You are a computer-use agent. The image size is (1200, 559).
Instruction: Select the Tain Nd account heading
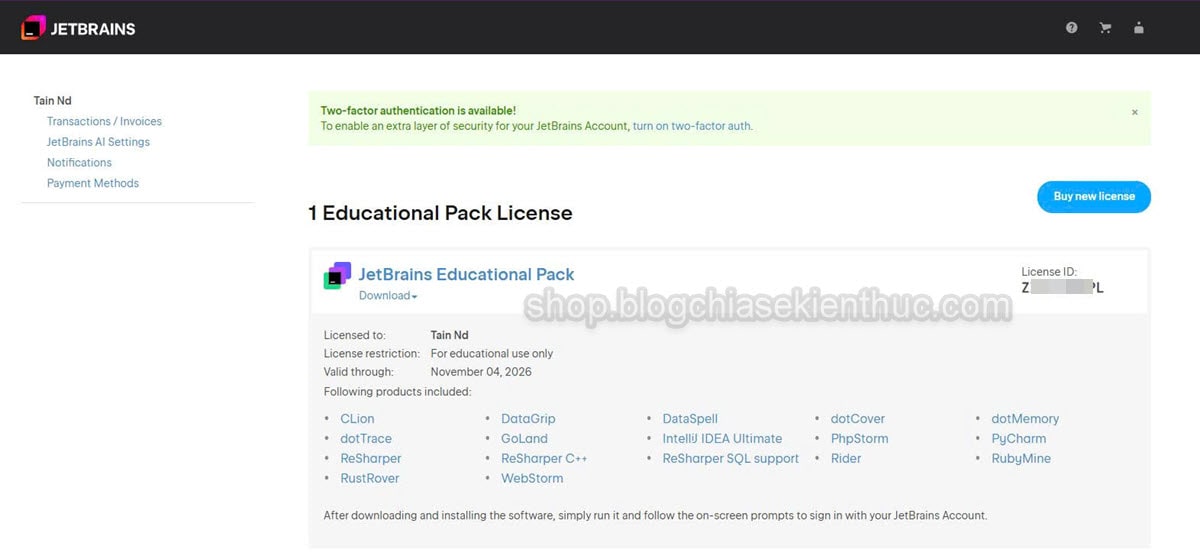[x=52, y=100]
